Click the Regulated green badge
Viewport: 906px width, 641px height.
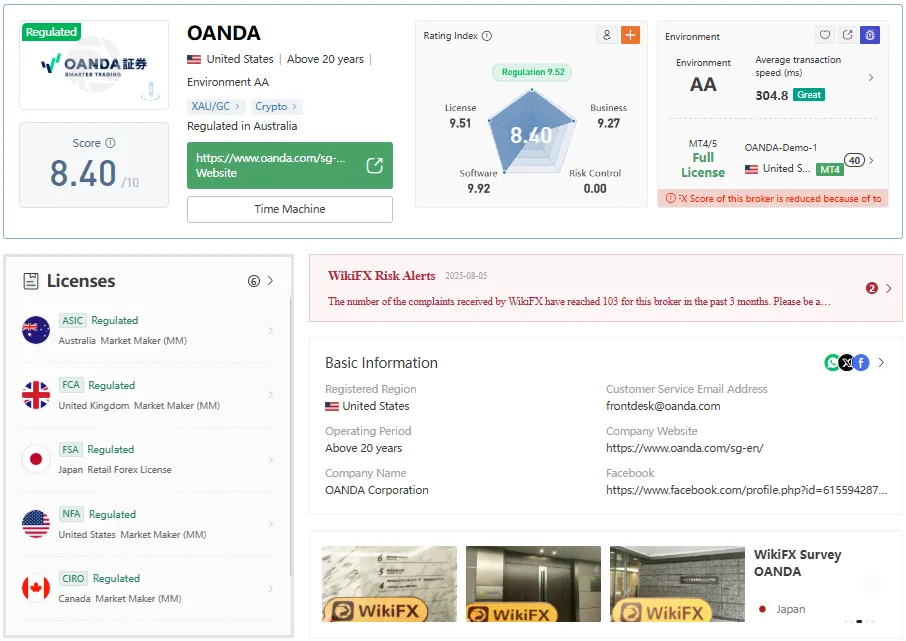(51, 32)
